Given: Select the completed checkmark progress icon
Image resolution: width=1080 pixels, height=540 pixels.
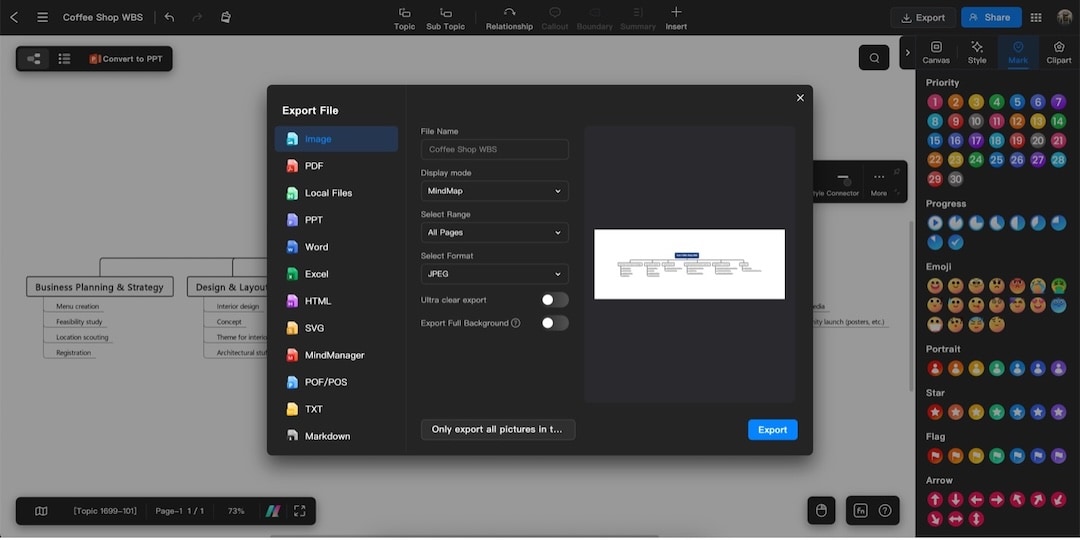Looking at the screenshot, I should pos(955,242).
